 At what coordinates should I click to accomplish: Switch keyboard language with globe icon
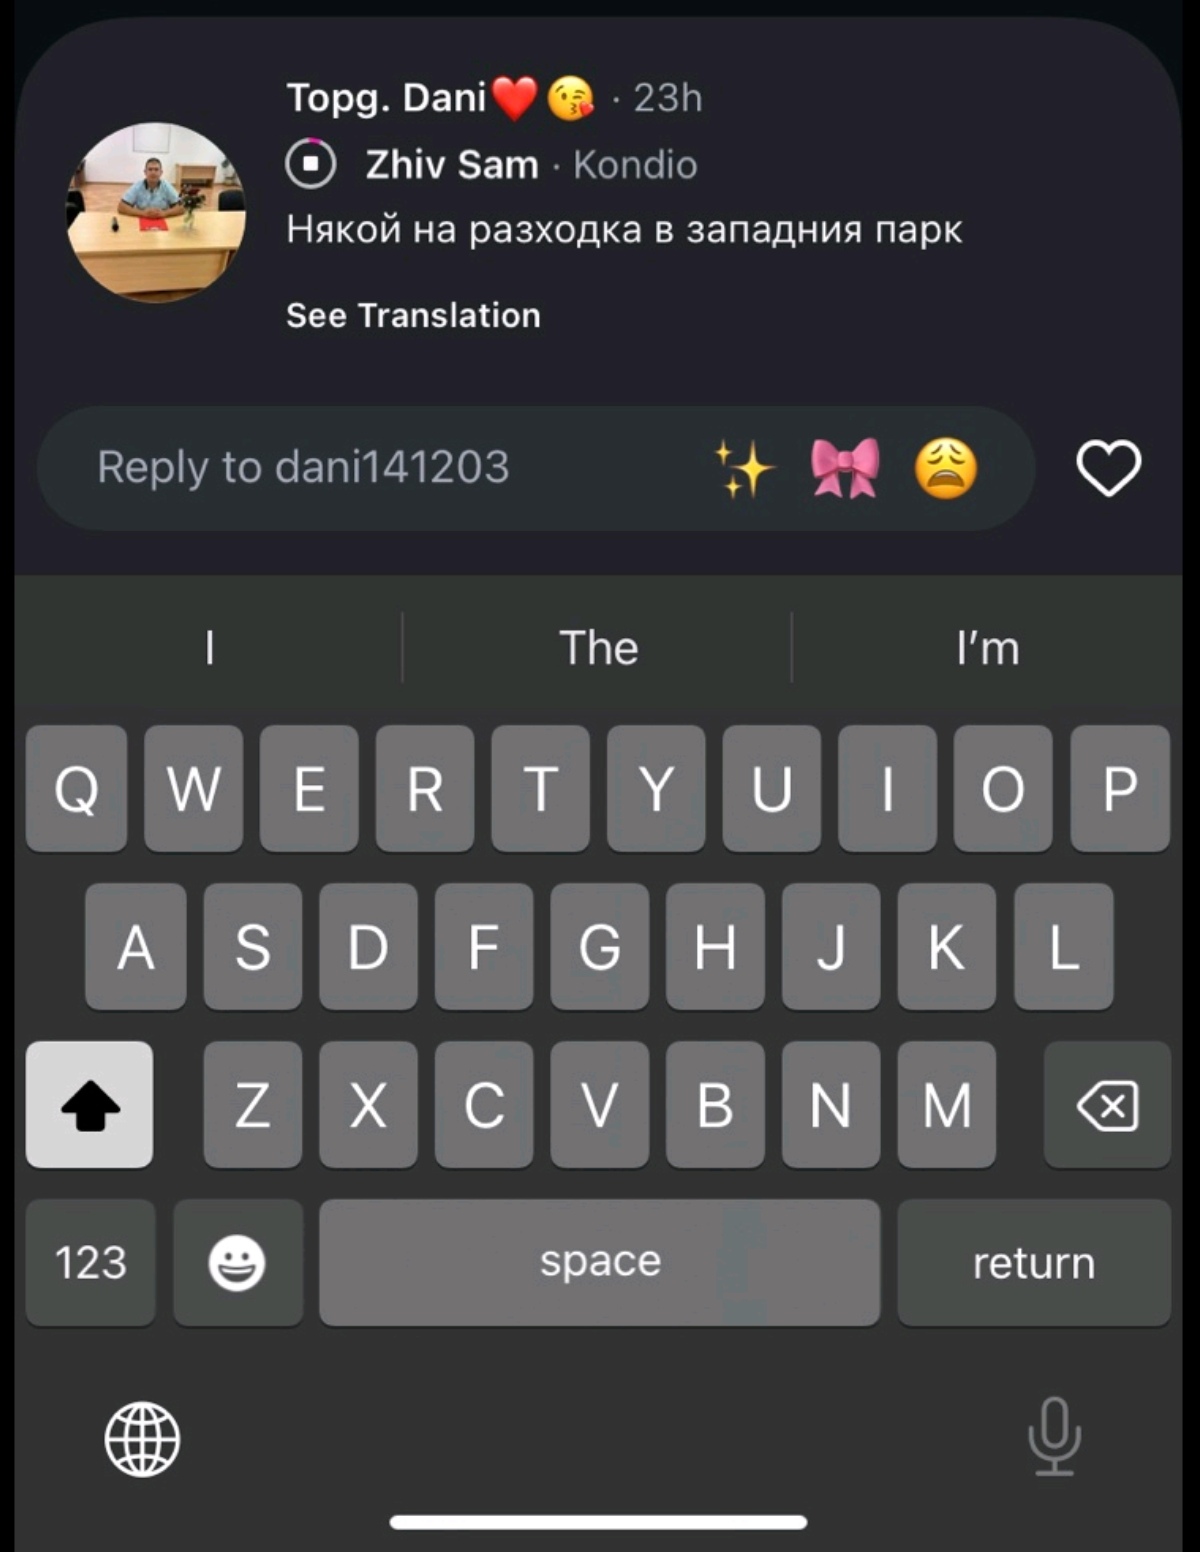(142, 1439)
